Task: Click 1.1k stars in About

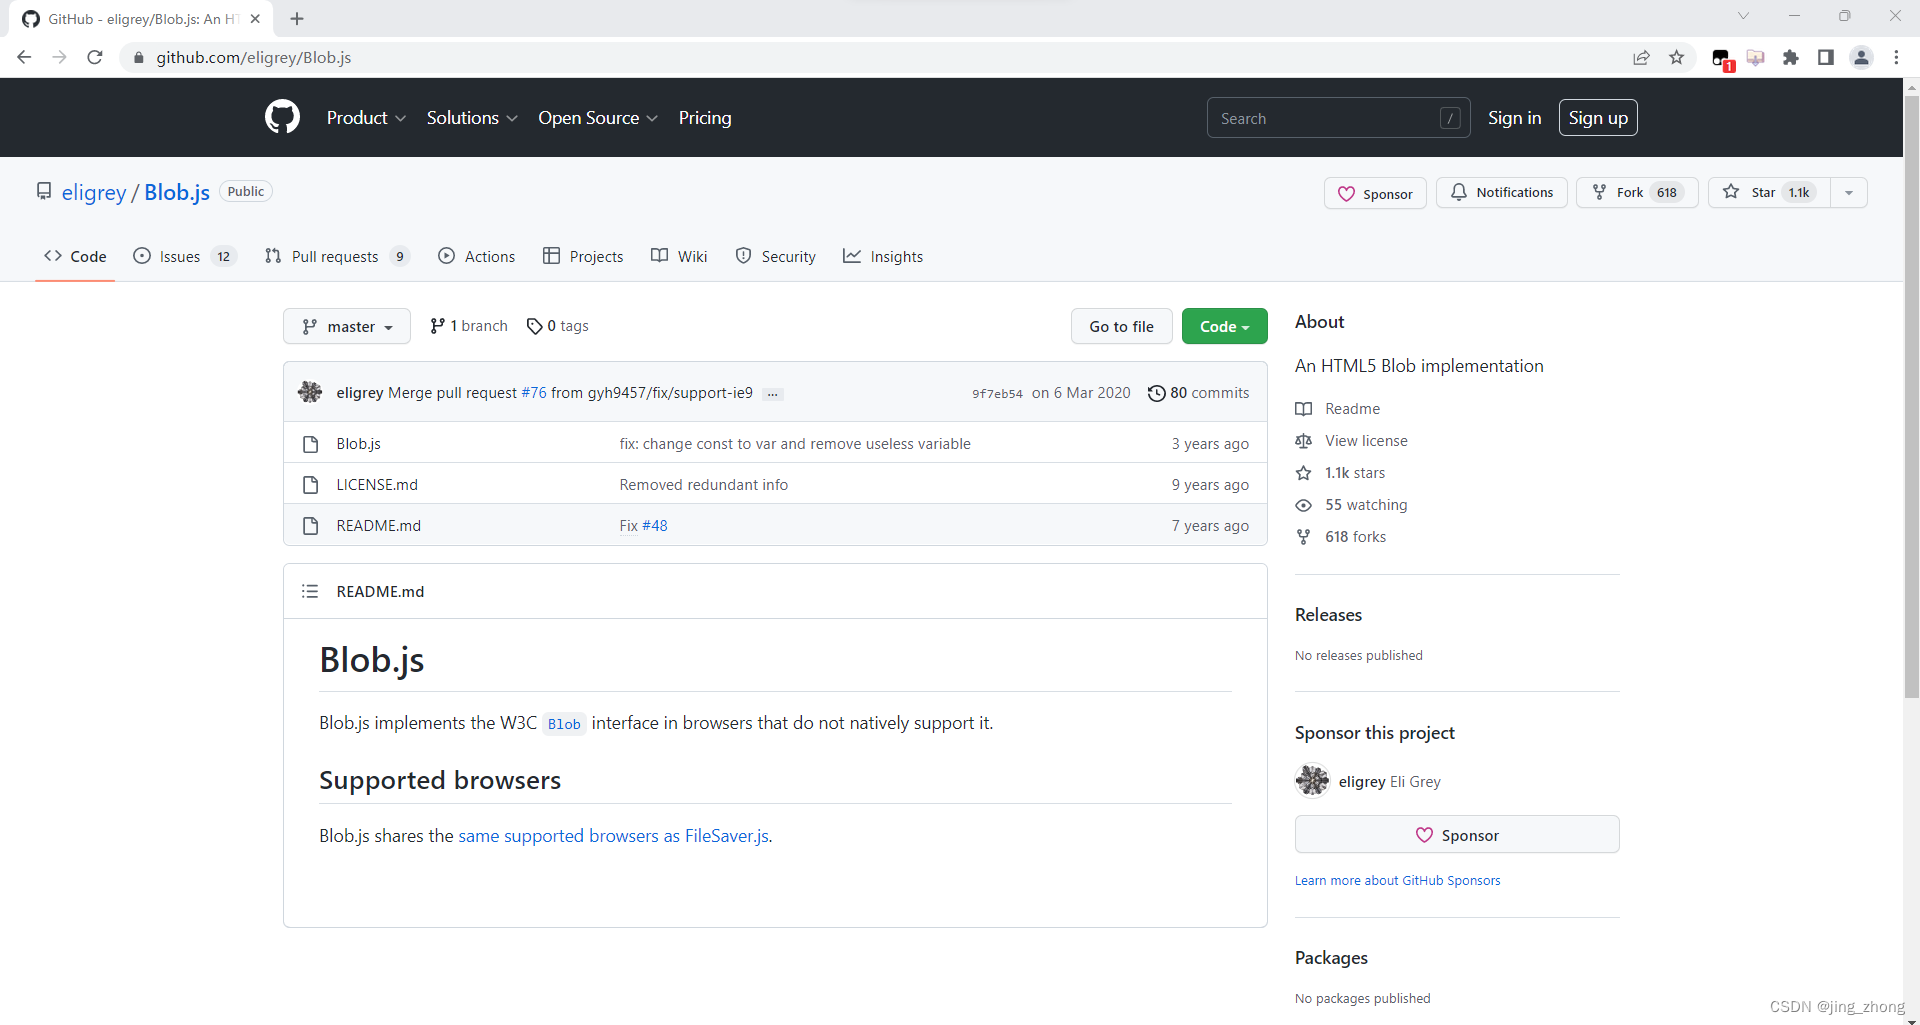Action: (1355, 473)
